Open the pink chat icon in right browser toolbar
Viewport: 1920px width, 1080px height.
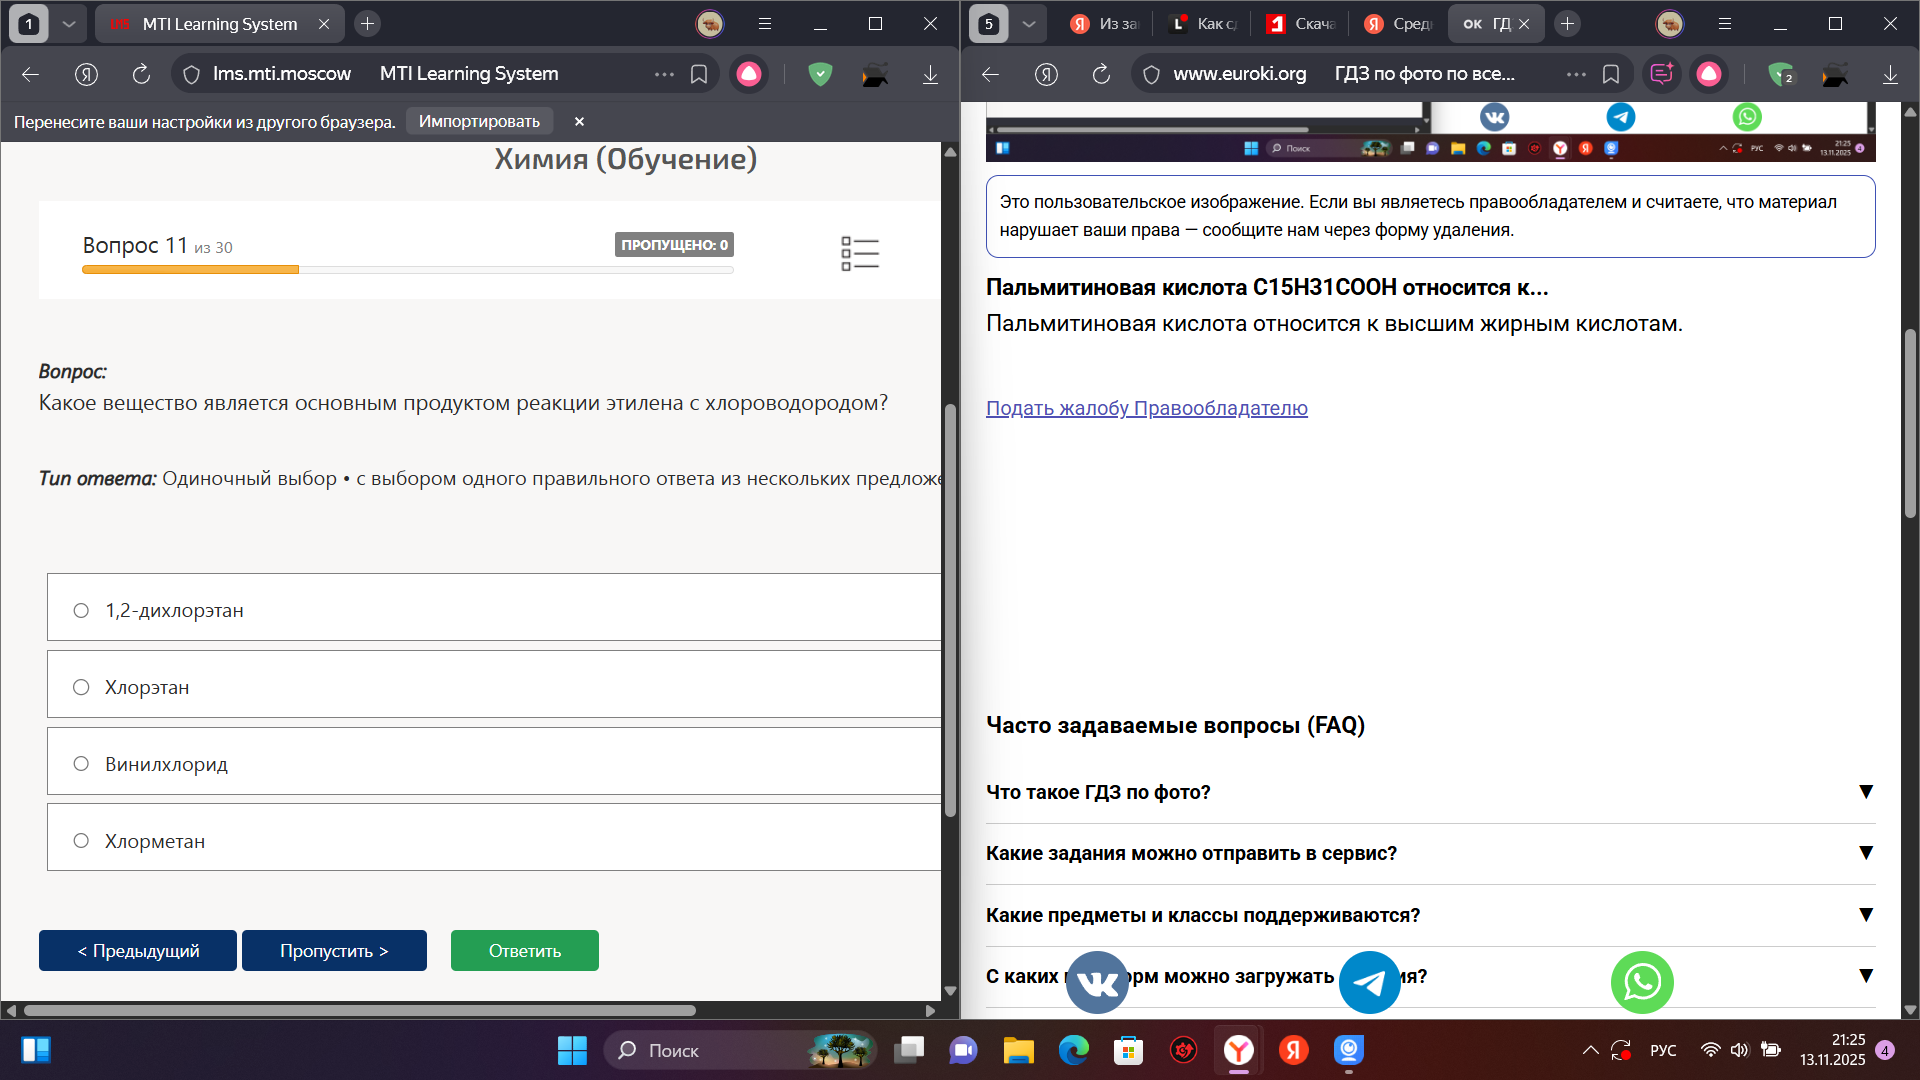pyautogui.click(x=1662, y=74)
